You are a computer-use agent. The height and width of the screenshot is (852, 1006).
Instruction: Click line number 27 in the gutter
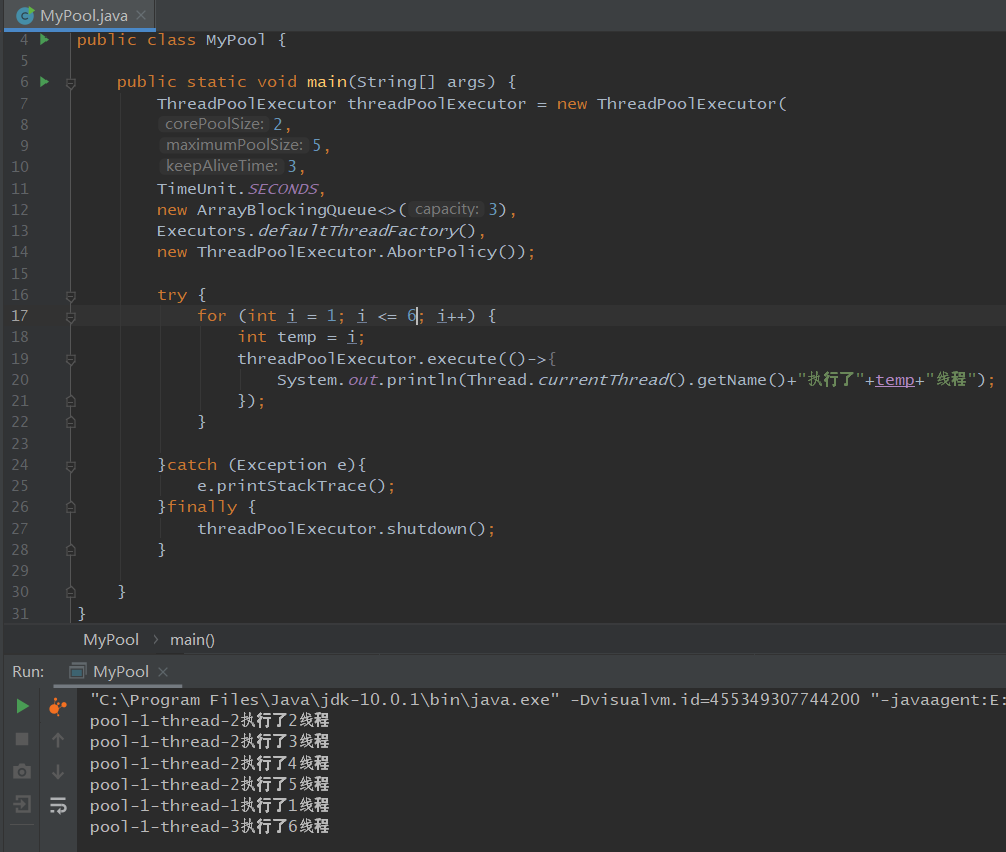point(20,529)
